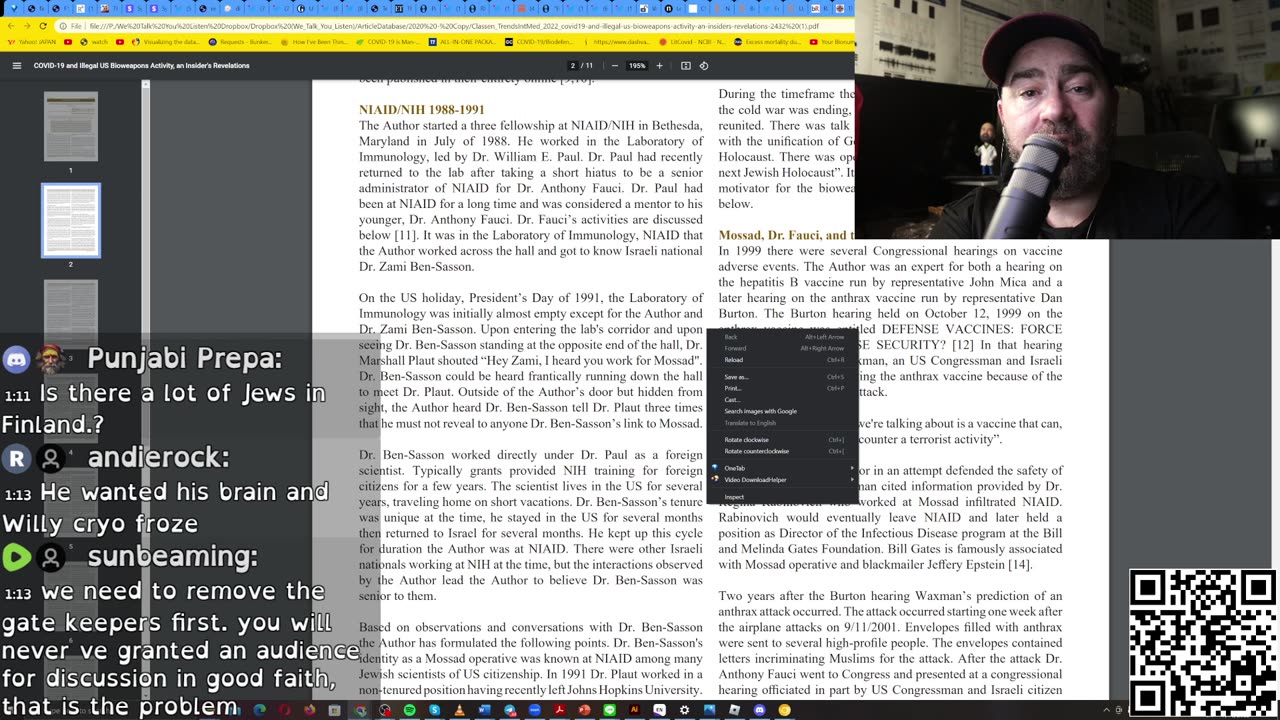Click the 'NIAID/NIH 1988-1991' section heading
The image size is (1280, 720).
tap(422, 110)
